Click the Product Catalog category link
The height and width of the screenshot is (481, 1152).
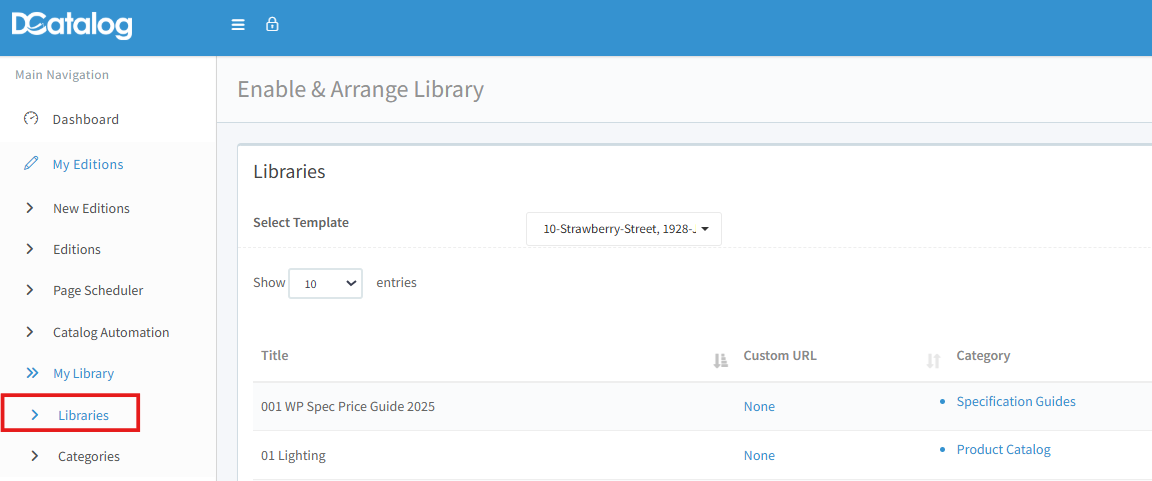[x=1003, y=449]
